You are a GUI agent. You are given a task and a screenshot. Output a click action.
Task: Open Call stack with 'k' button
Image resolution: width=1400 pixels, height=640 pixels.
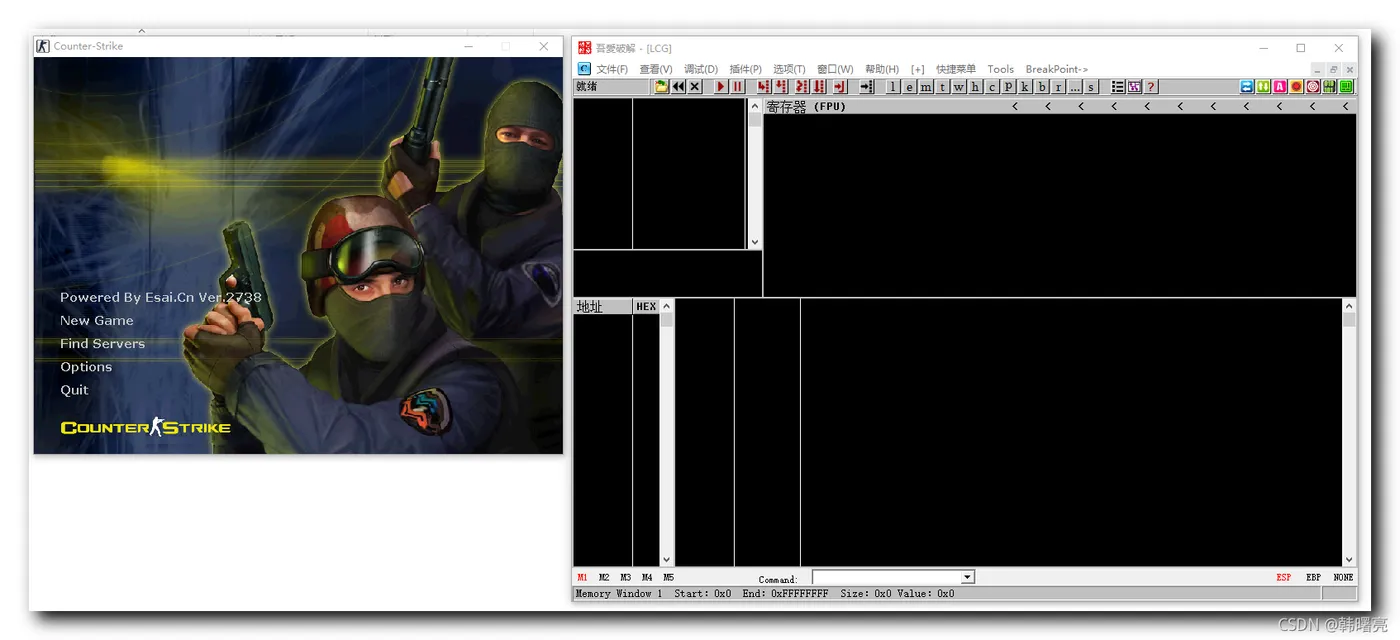click(x=1025, y=87)
